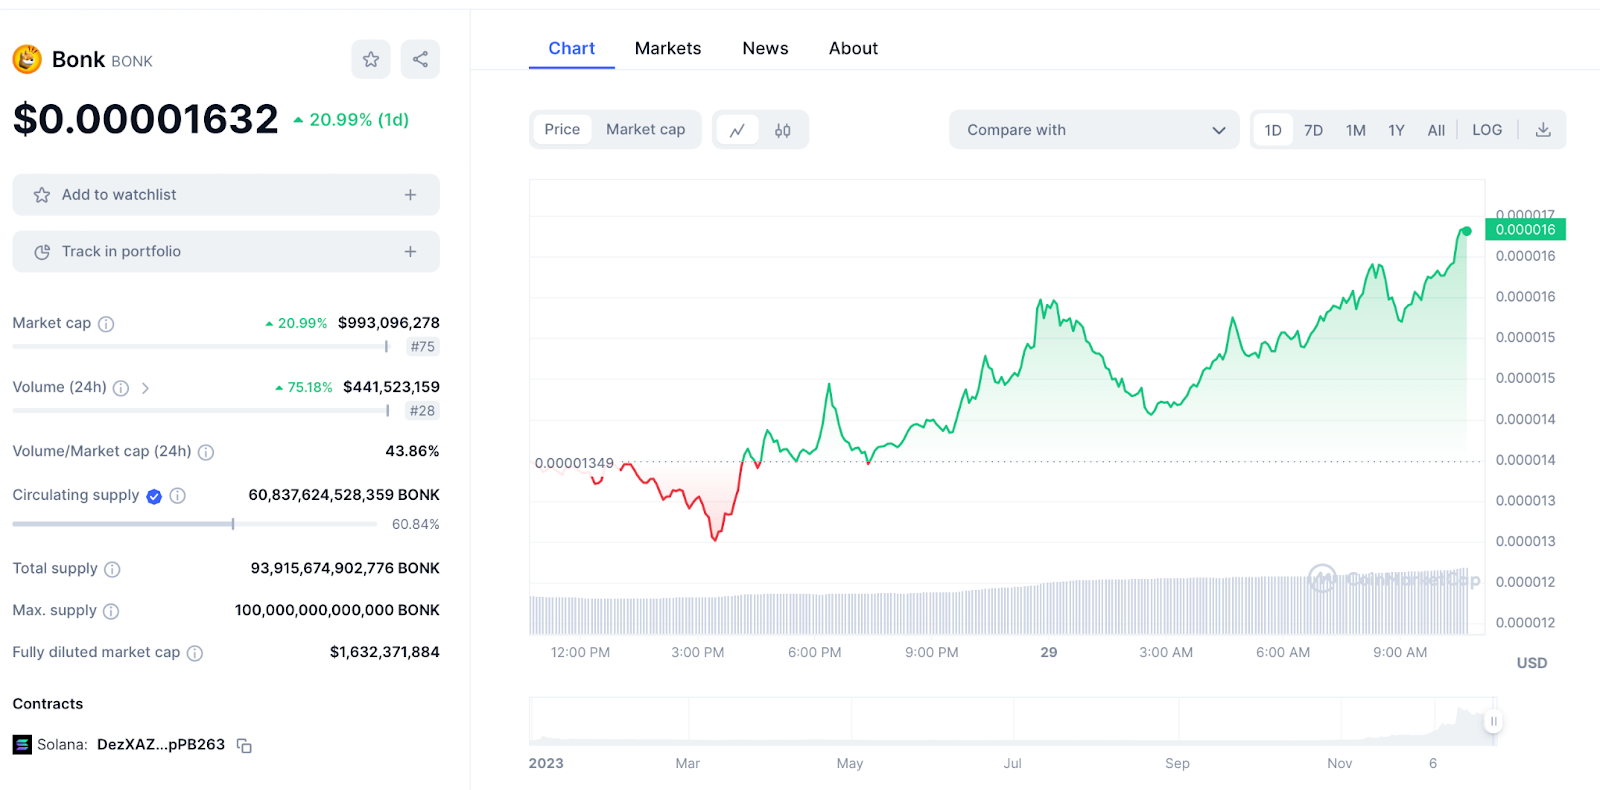Image resolution: width=1600 pixels, height=790 pixels.
Task: Select the Price chart toggle
Action: (562, 129)
